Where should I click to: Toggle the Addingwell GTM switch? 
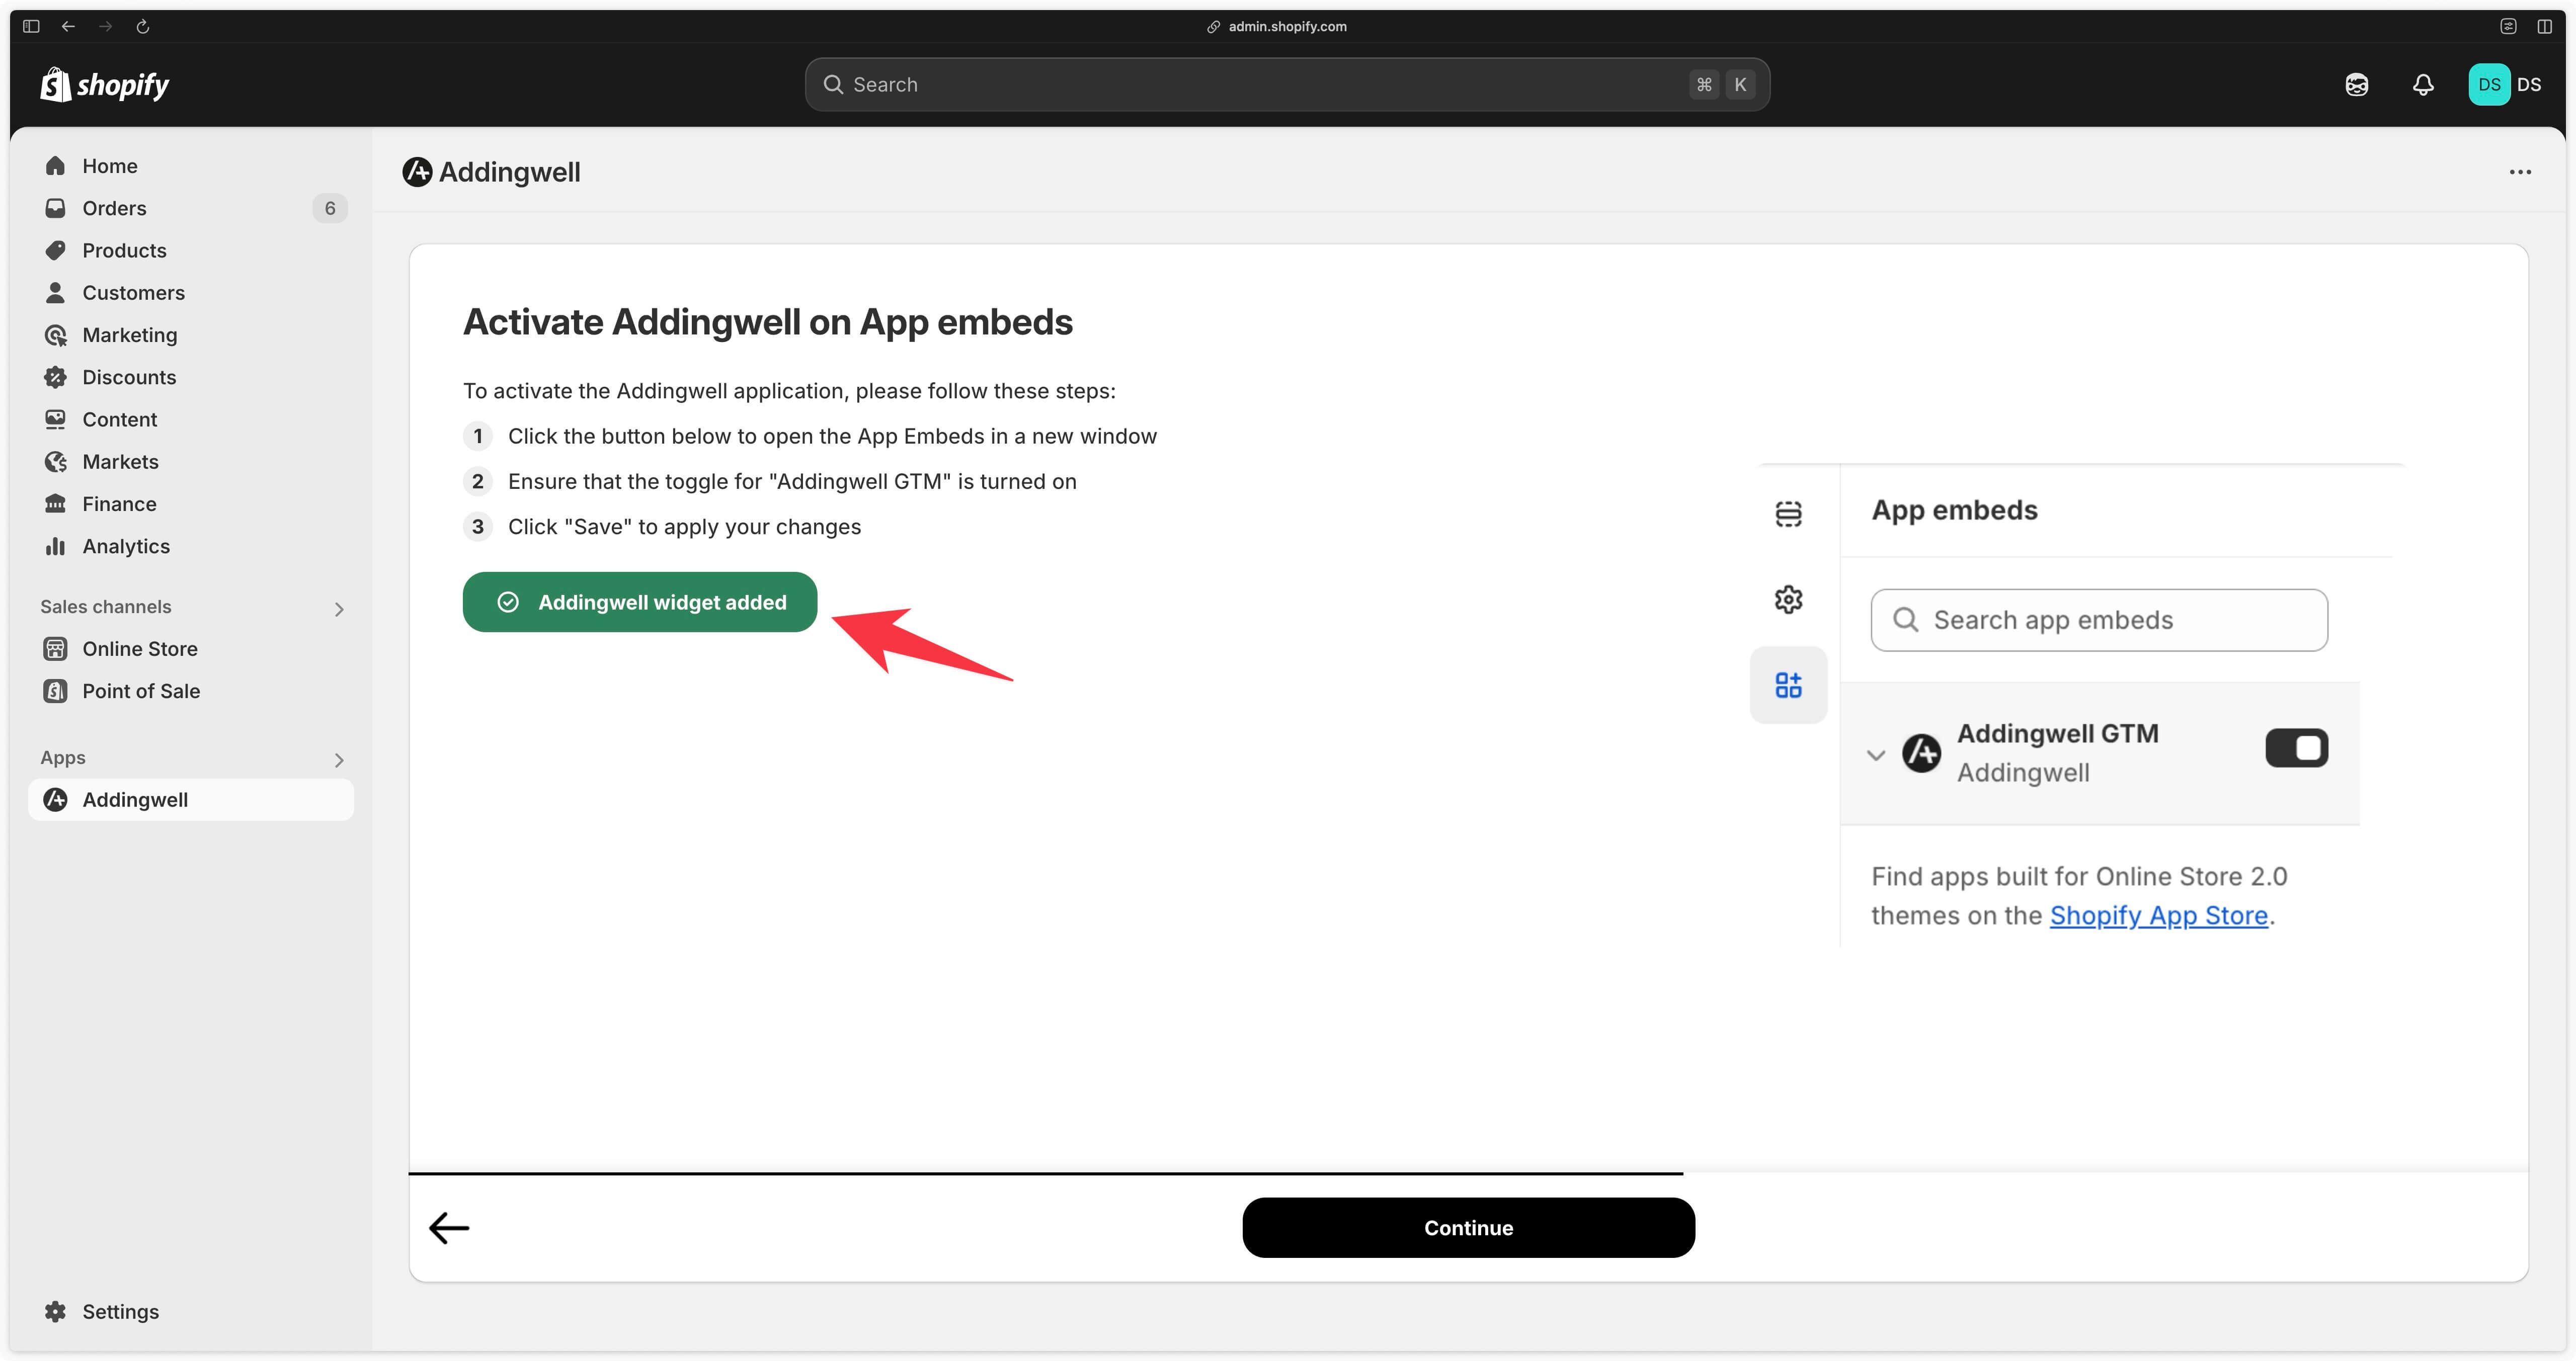point(2296,748)
